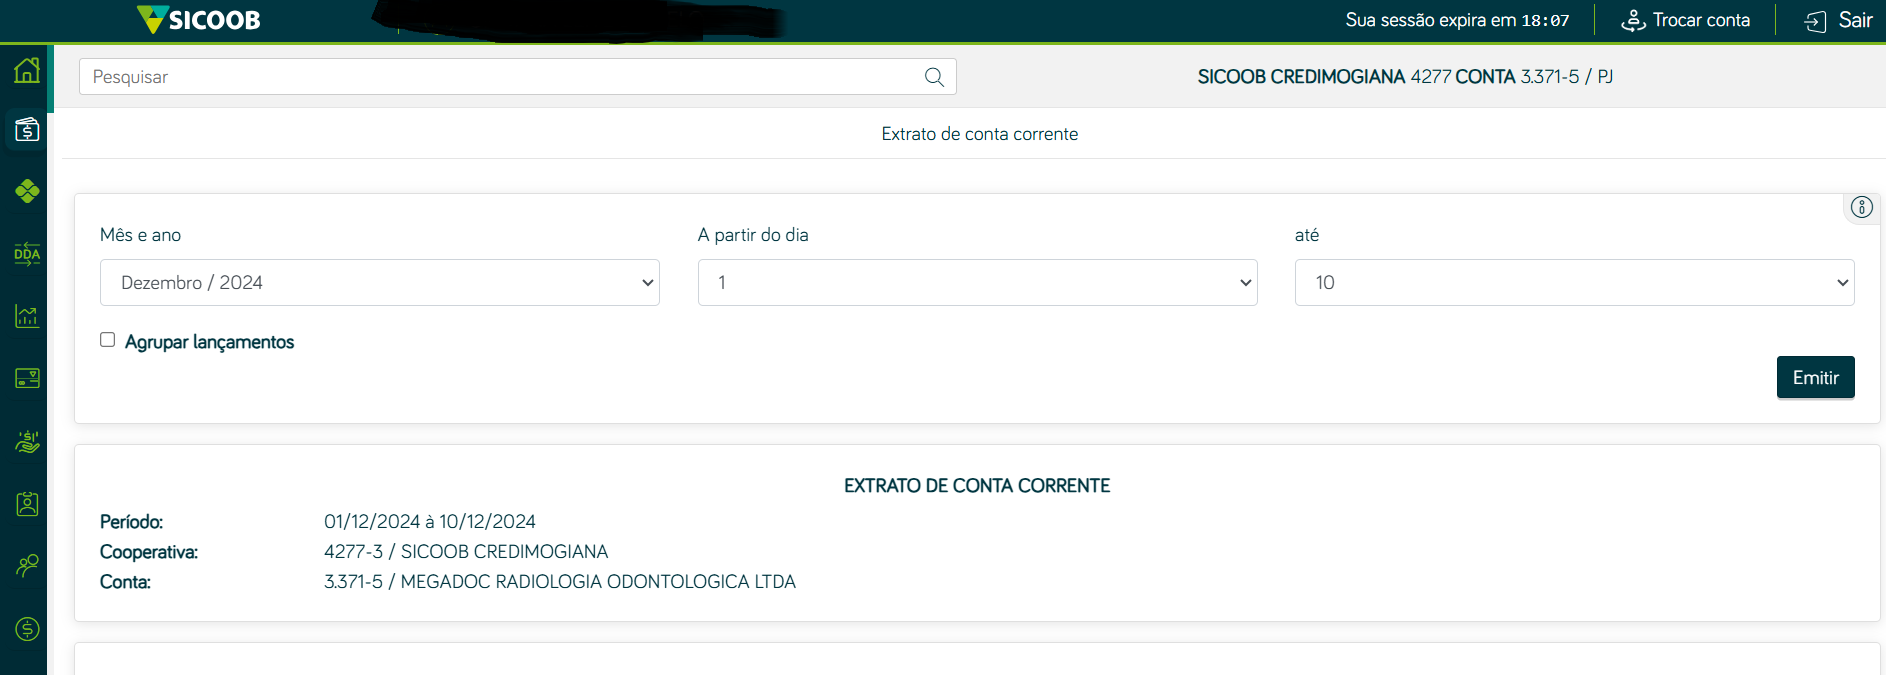Click the Trocar conta person icon
1886x675 pixels.
[1633, 20]
